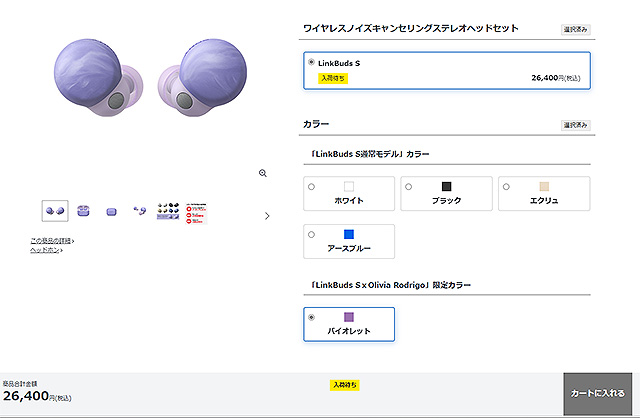The height and width of the screenshot is (418, 640).
Task: Click the ホワイト label text
Action: point(349,200)
